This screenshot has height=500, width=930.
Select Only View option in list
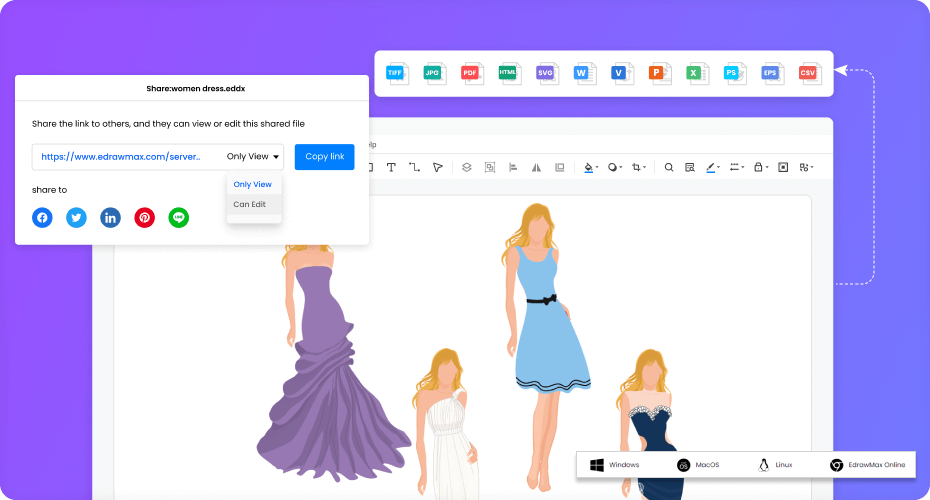tap(254, 184)
